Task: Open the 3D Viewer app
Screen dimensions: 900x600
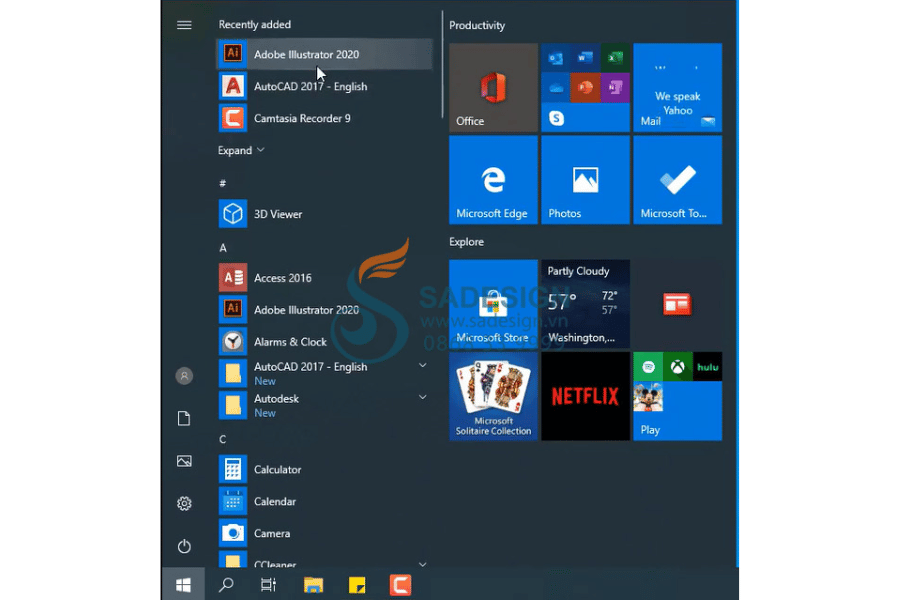Action: click(x=277, y=214)
